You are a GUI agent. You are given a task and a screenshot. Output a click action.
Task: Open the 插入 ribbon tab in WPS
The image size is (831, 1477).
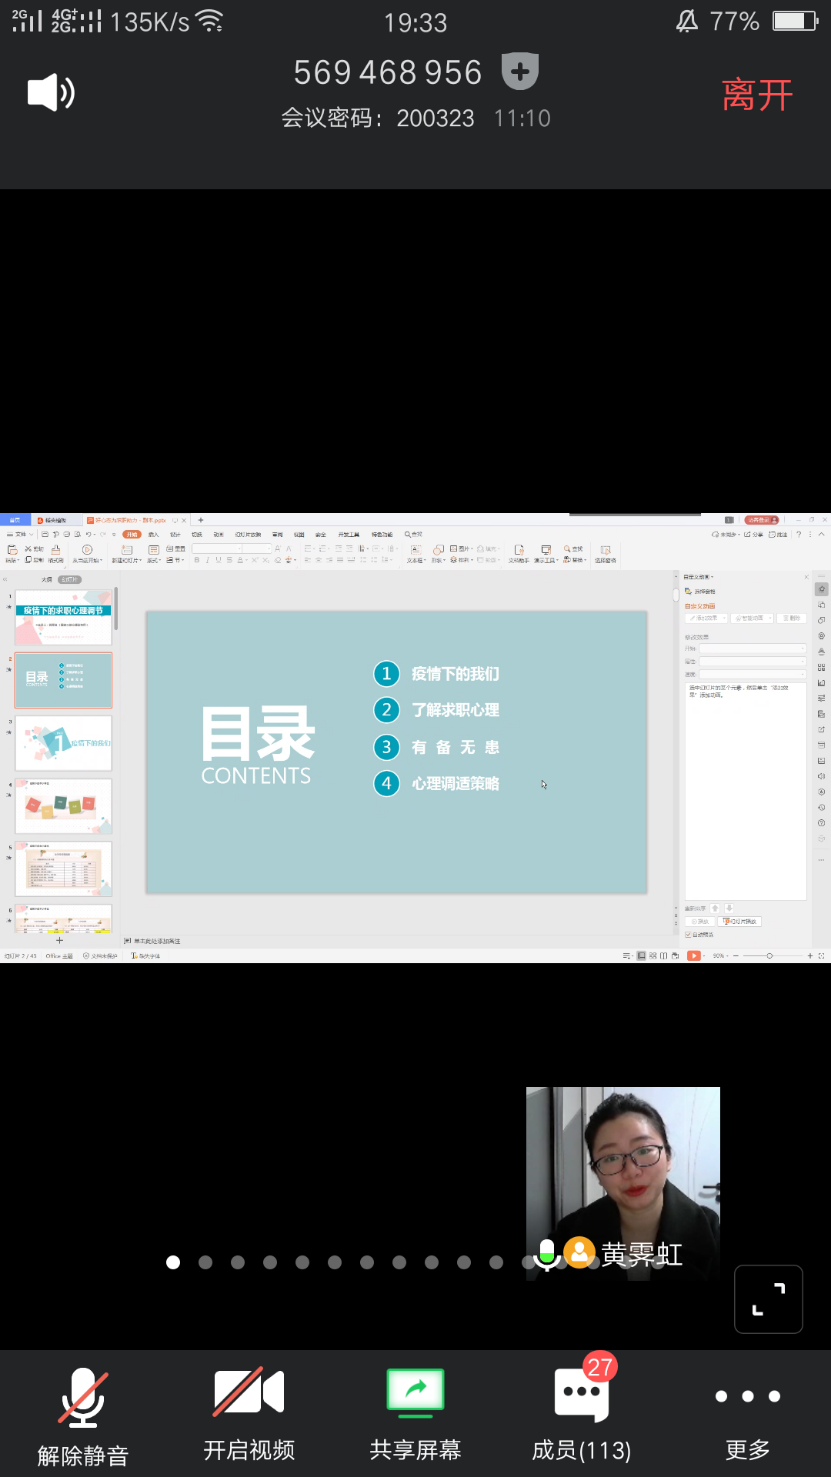point(153,535)
